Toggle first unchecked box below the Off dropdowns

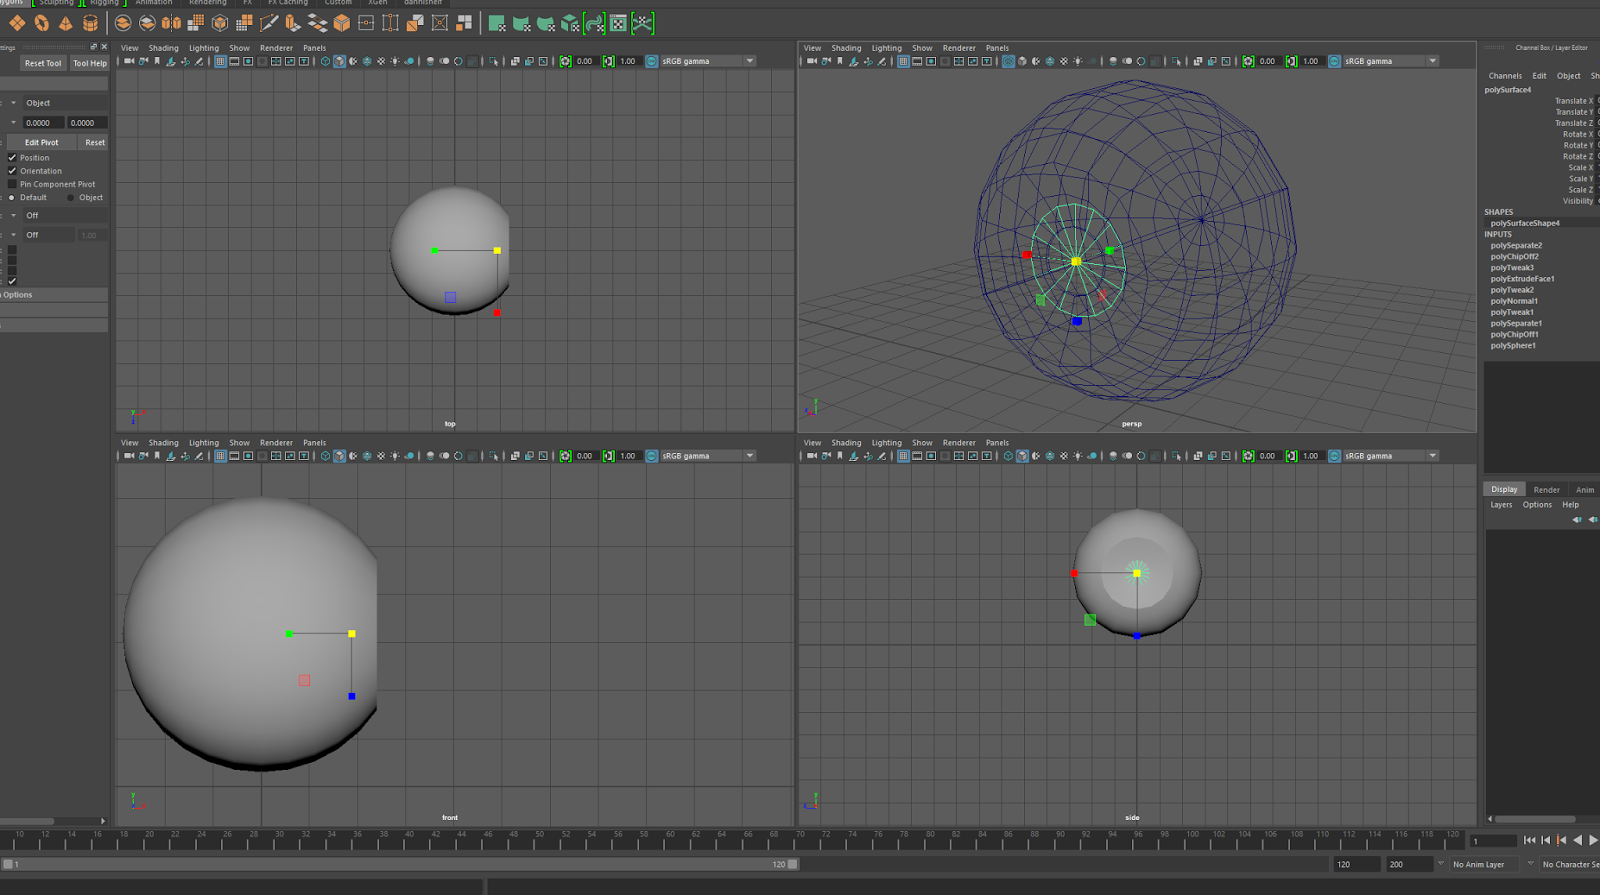click(12, 250)
